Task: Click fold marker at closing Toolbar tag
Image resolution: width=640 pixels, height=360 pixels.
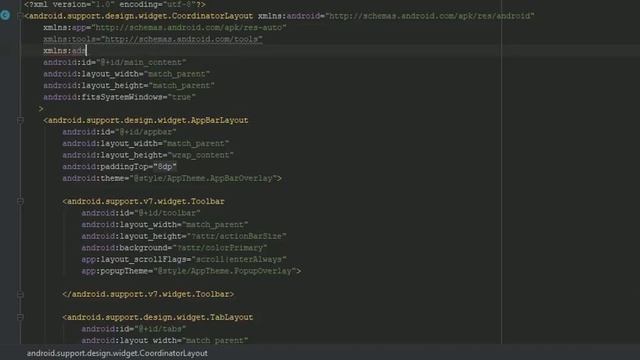Action: tap(20, 294)
